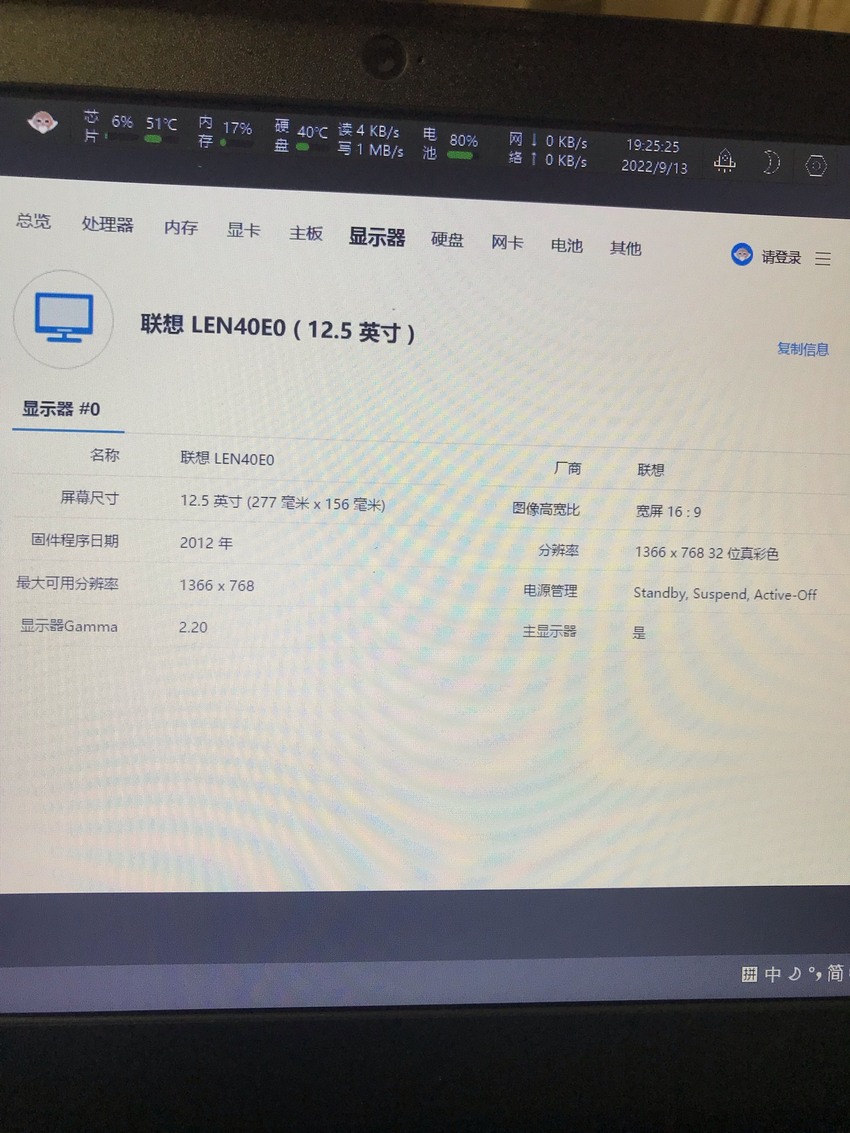Click the disk read 4 KB/s value
Viewport: 850px width, 1133px height.
coord(377,131)
